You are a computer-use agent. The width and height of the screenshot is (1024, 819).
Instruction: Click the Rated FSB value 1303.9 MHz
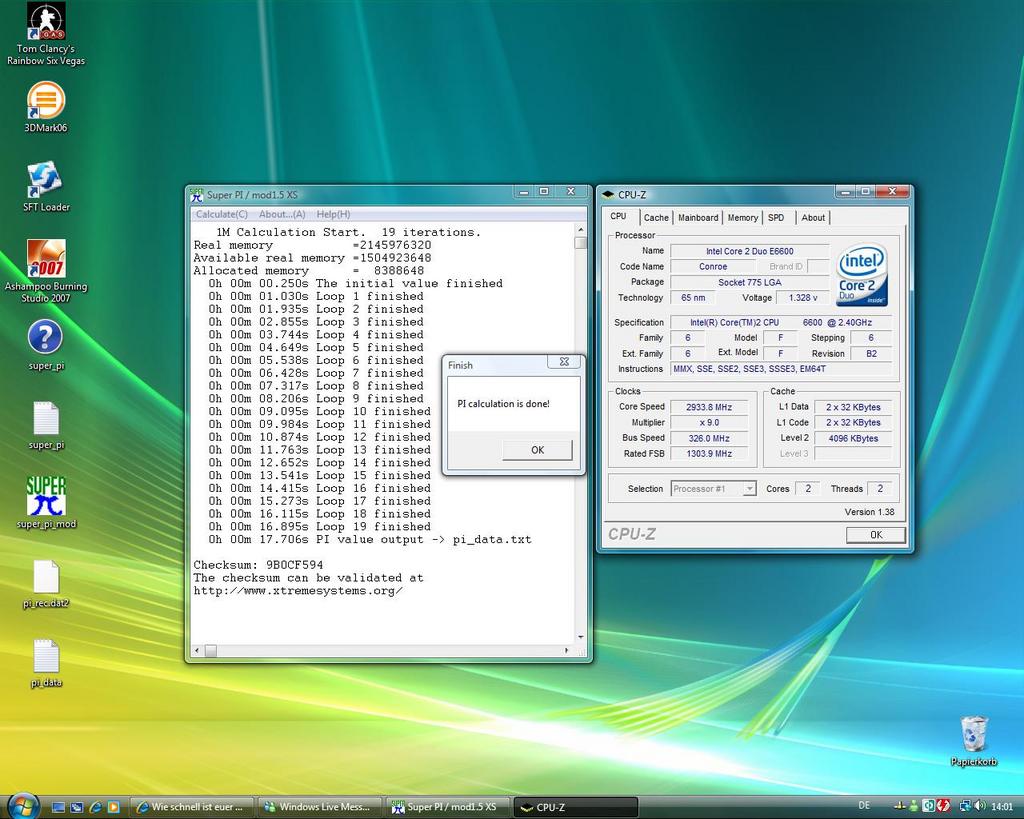pyautogui.click(x=709, y=453)
